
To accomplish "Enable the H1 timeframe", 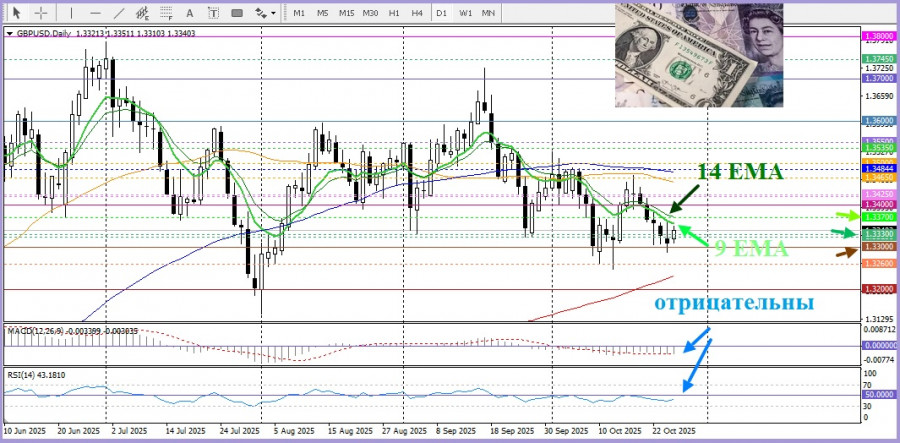I will tap(394, 13).
